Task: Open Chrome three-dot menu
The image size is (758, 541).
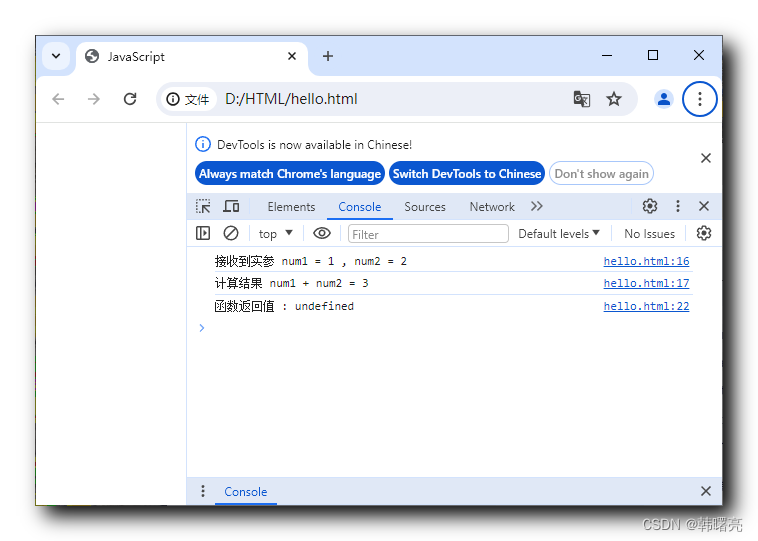Action: click(x=700, y=99)
